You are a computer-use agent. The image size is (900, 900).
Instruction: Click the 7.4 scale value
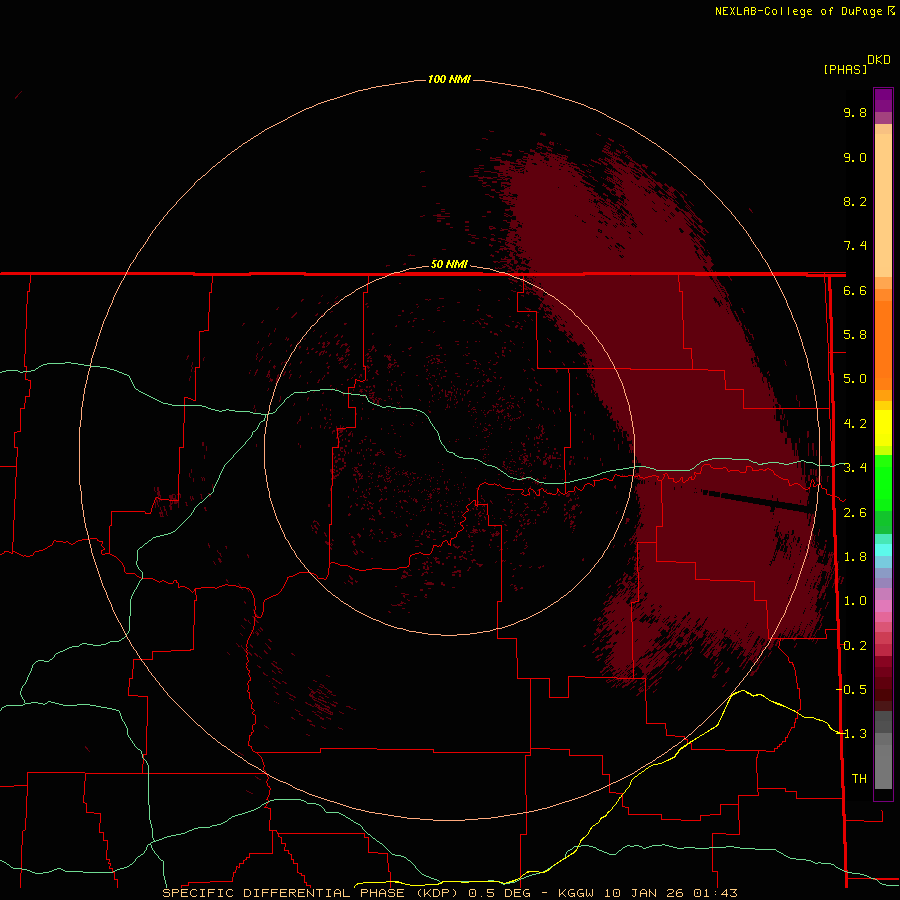(x=855, y=246)
